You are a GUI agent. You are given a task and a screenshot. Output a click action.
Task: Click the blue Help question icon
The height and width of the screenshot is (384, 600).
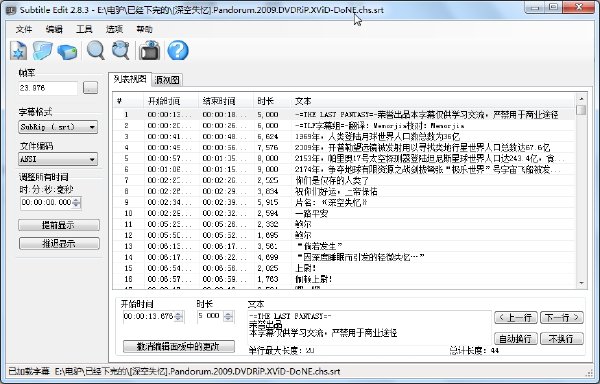[x=178, y=50]
